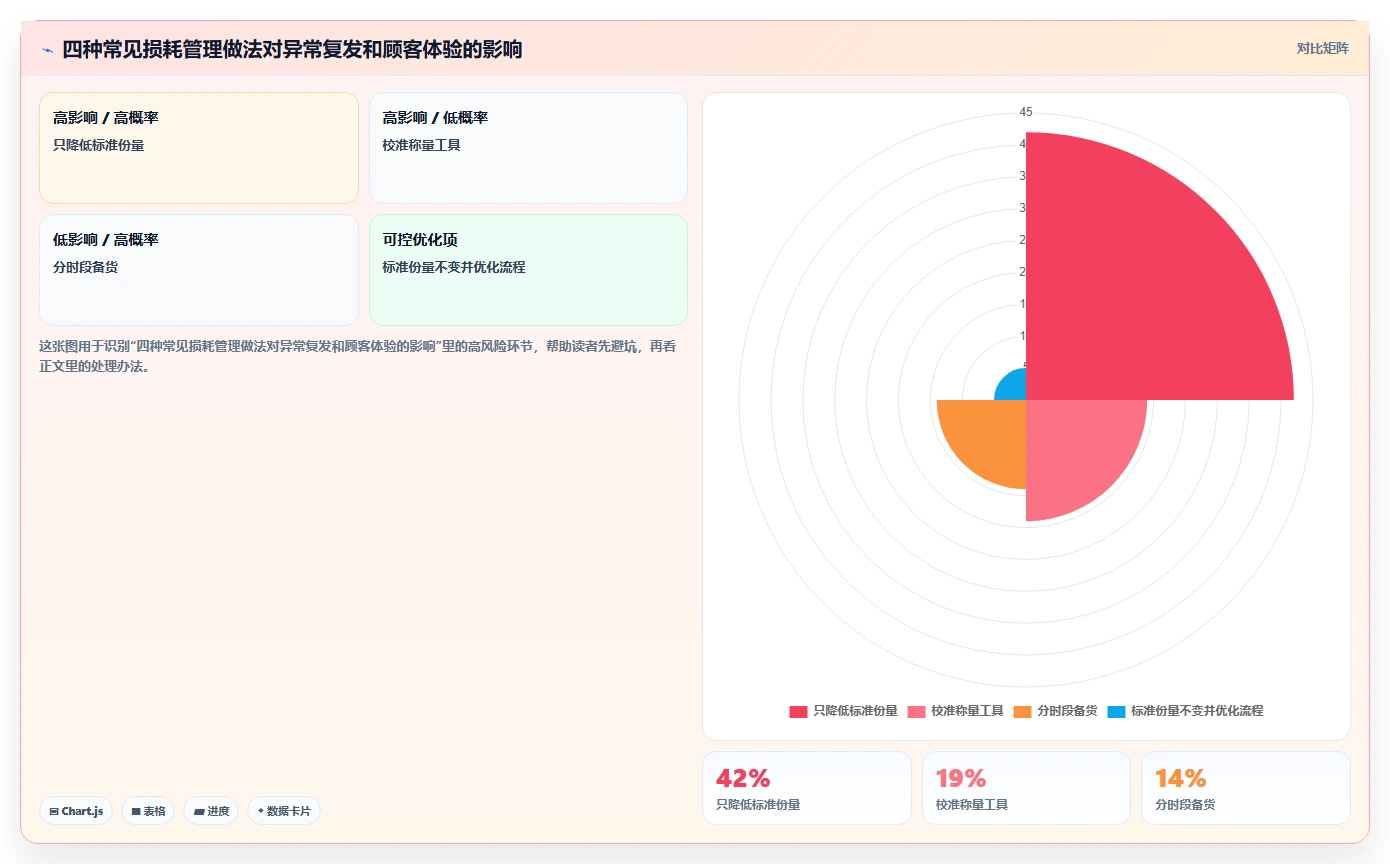Open the 19% 校准称量工具 stat card
Viewport: 1390px width, 864px height.
[1026, 788]
